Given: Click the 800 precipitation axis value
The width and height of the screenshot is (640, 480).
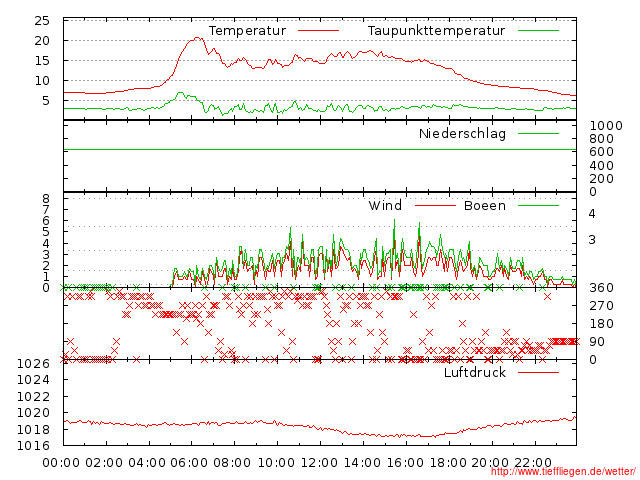Looking at the screenshot, I should tap(602, 139).
